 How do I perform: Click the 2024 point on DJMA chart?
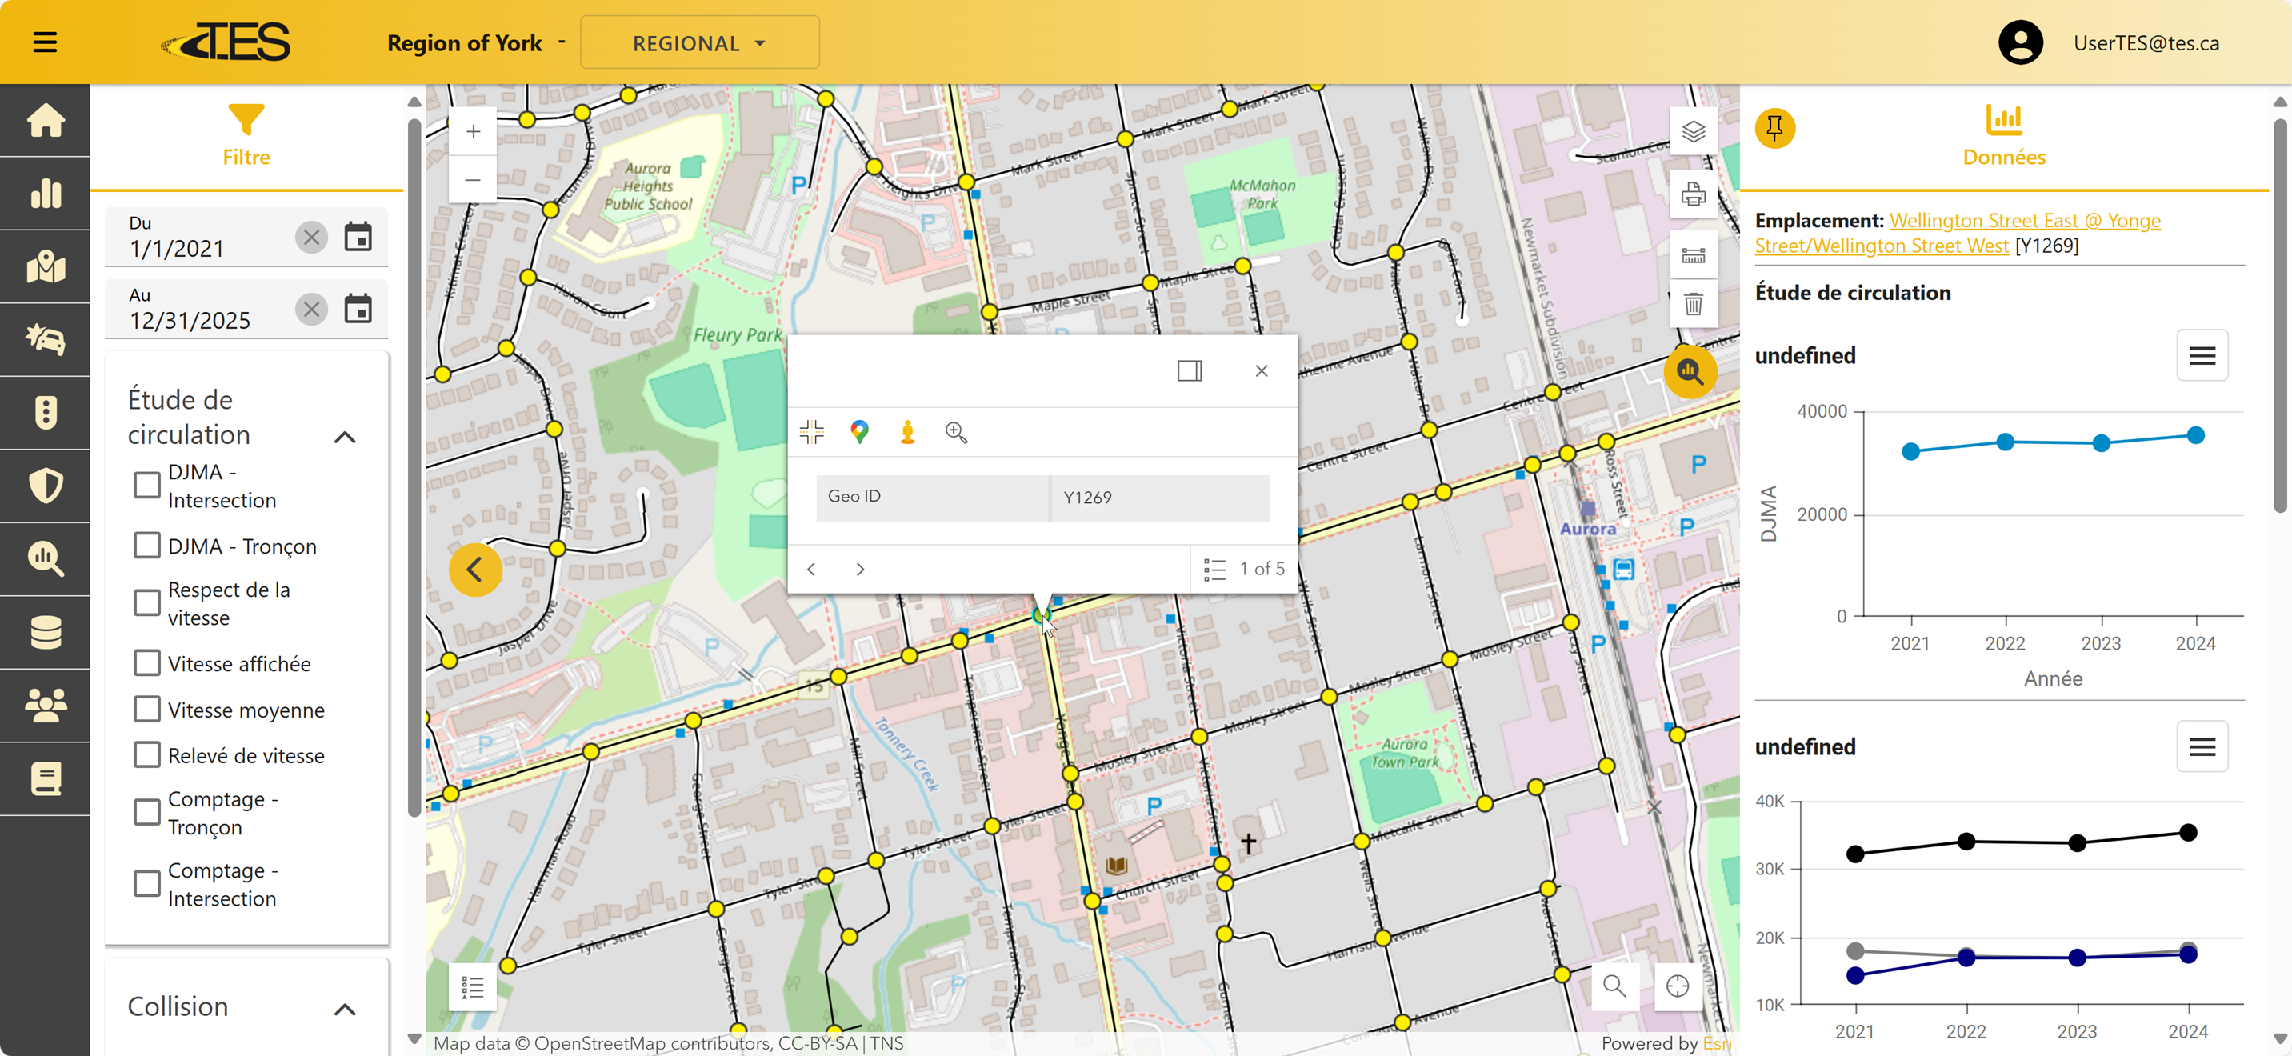click(x=2195, y=435)
